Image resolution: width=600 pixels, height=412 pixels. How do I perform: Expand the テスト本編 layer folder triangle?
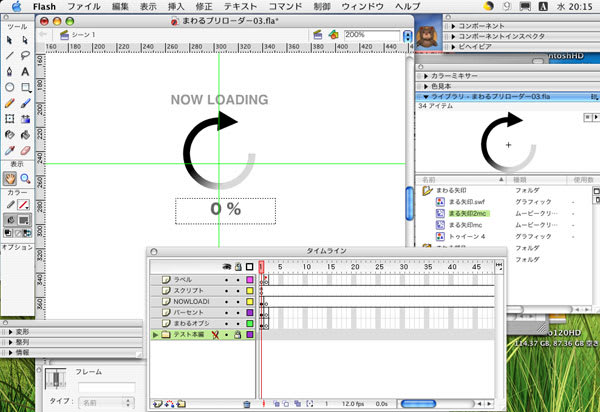155,335
